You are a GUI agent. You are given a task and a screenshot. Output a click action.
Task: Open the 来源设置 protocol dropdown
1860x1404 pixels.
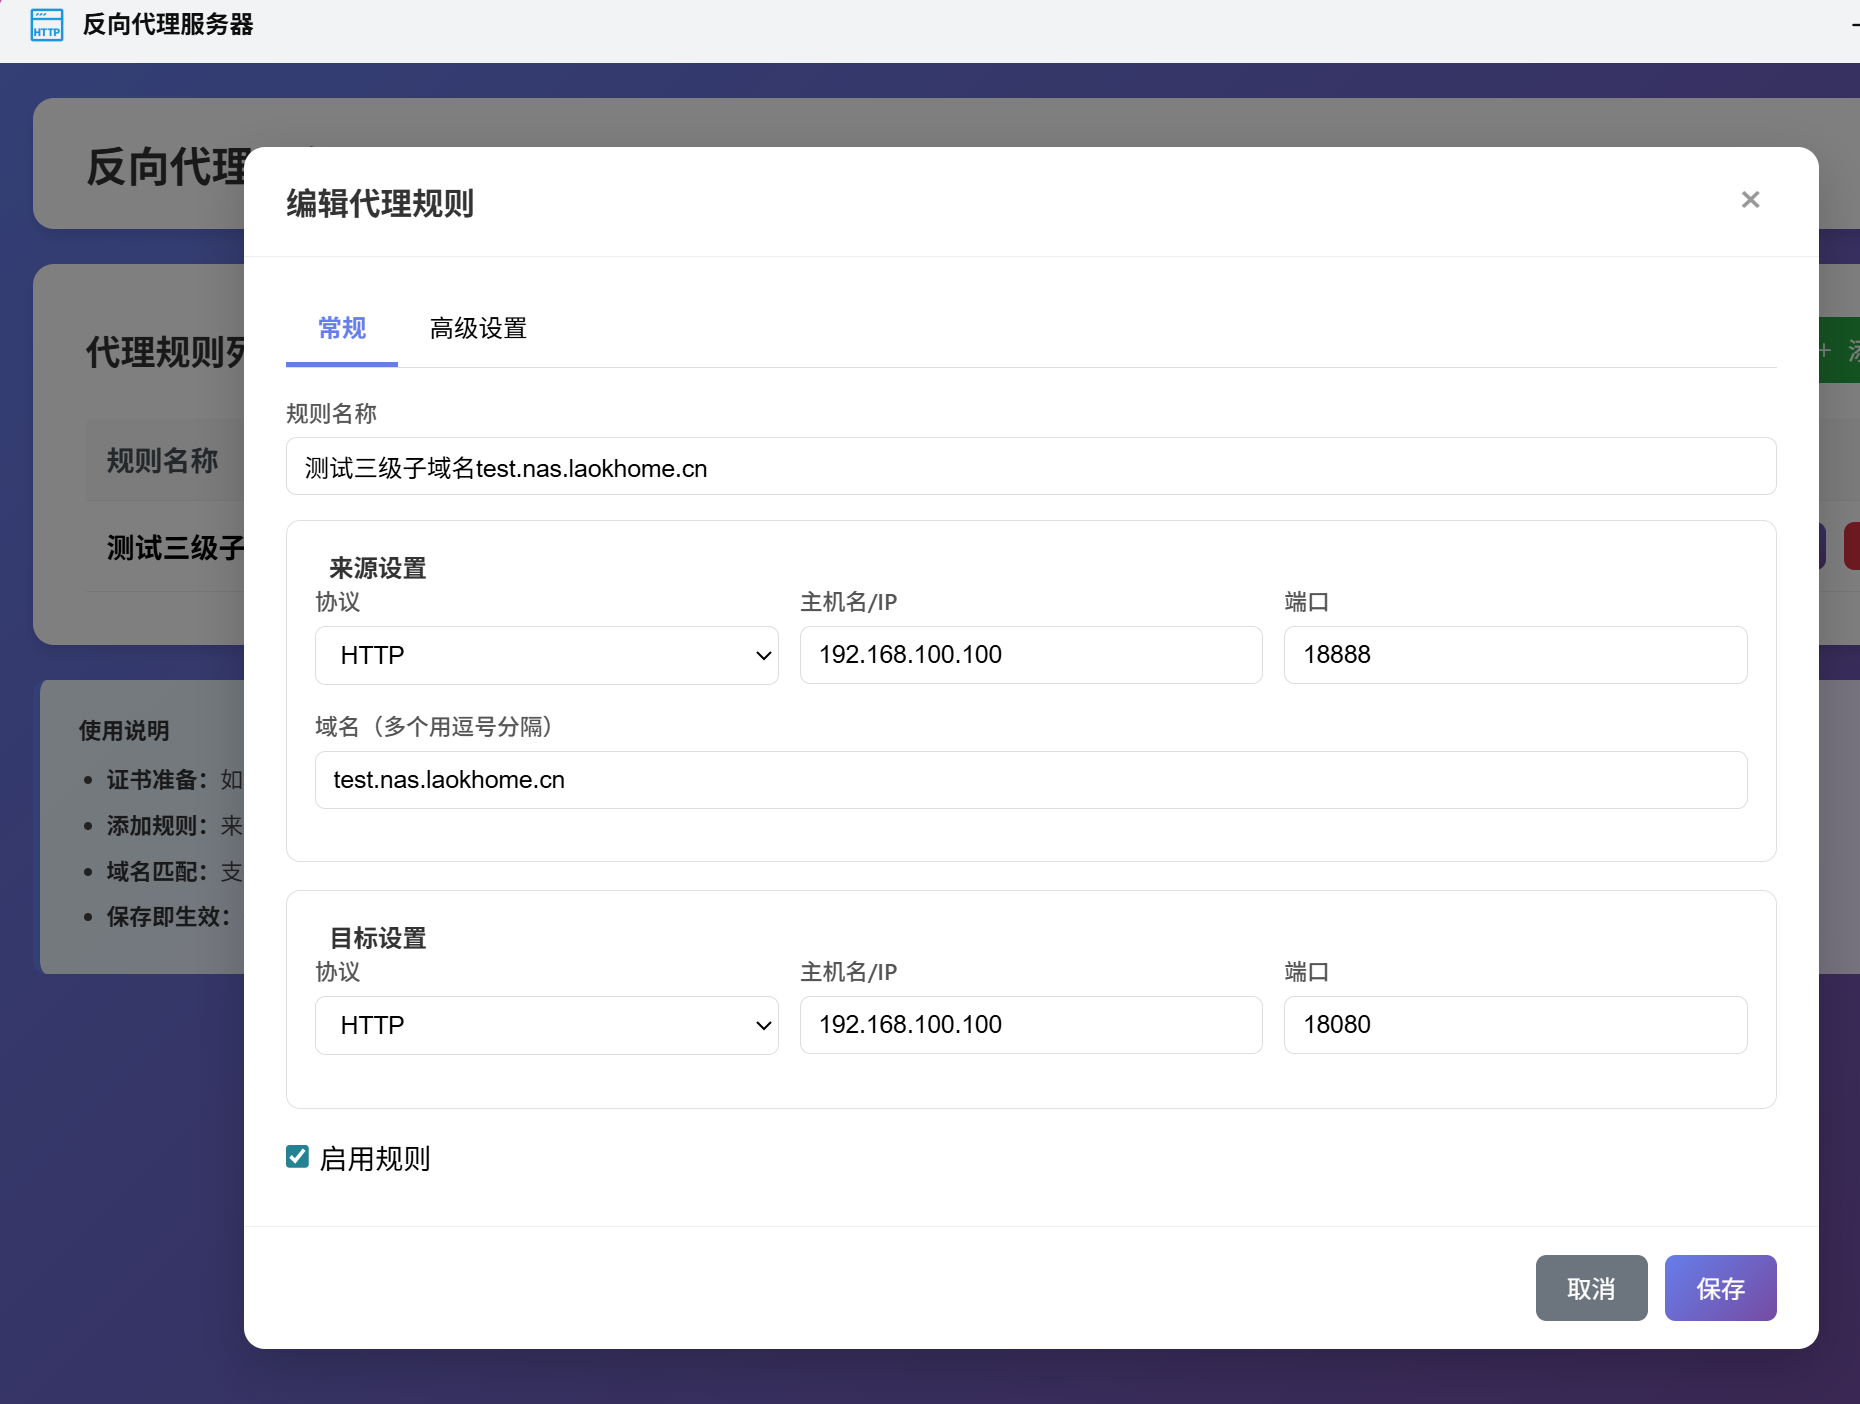click(x=547, y=655)
